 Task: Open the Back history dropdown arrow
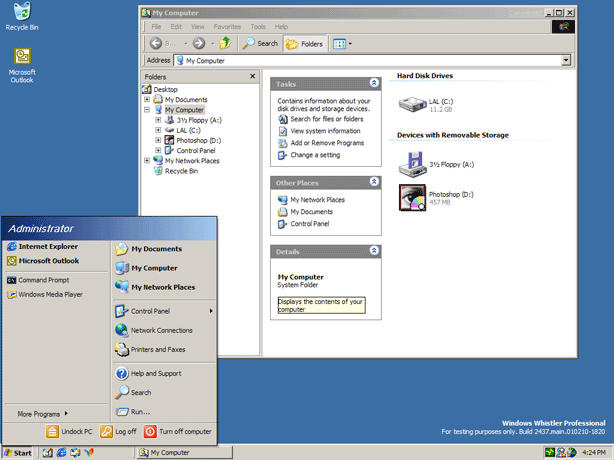[186, 43]
